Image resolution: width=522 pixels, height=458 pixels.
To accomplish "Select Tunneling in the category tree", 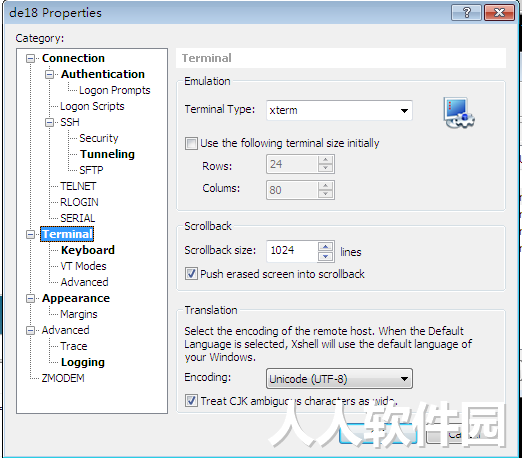I will pos(107,154).
